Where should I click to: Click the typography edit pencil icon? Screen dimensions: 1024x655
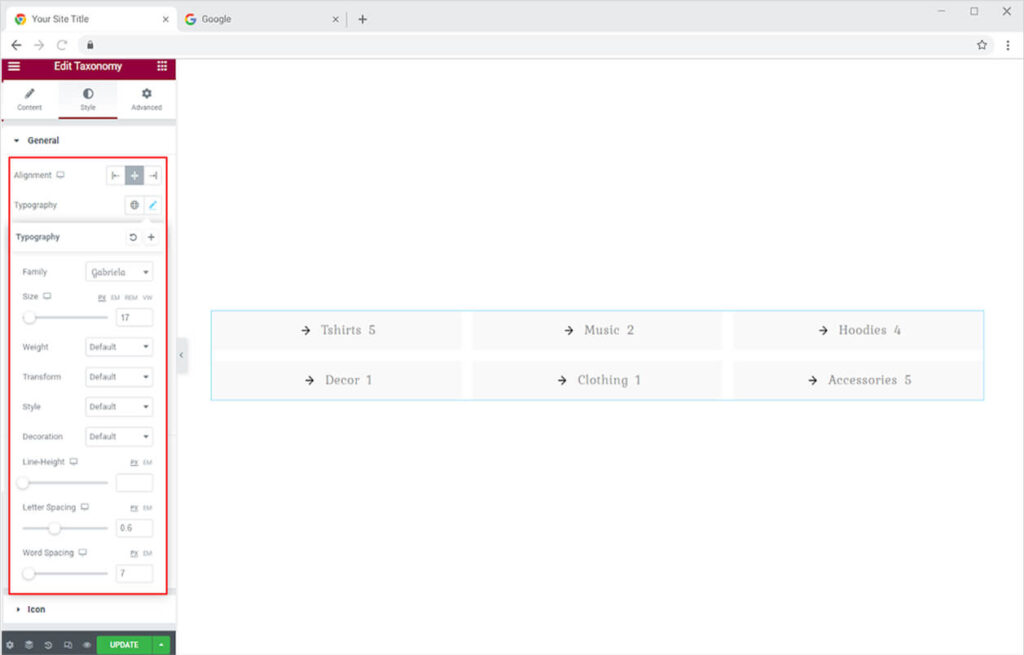tap(152, 205)
